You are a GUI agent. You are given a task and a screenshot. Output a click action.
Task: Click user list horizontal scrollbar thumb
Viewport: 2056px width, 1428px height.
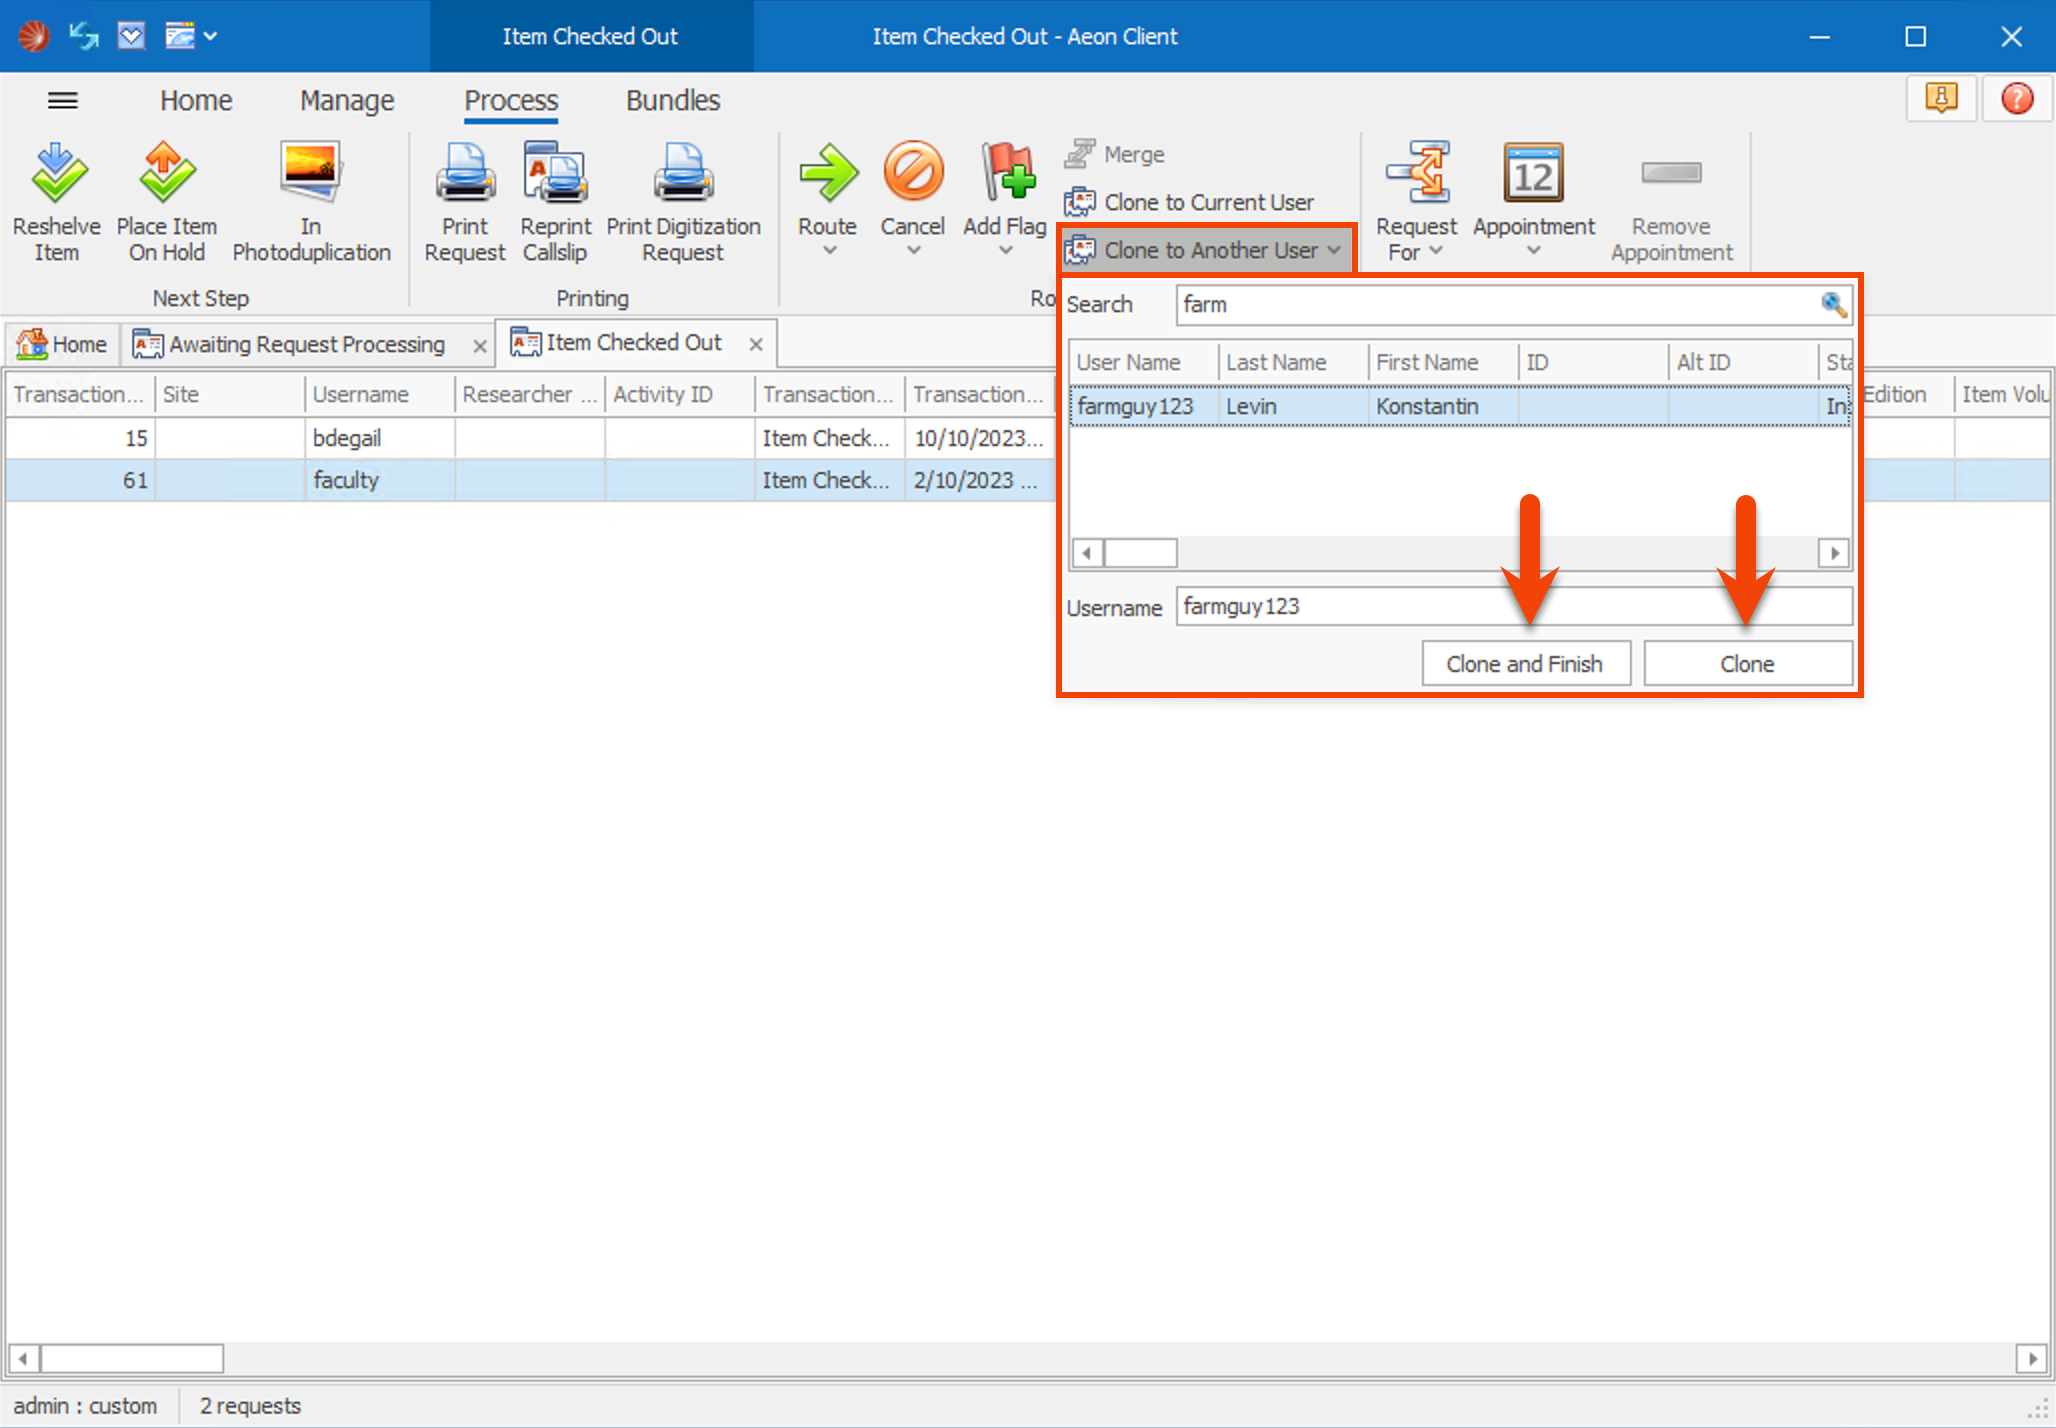(x=1139, y=553)
